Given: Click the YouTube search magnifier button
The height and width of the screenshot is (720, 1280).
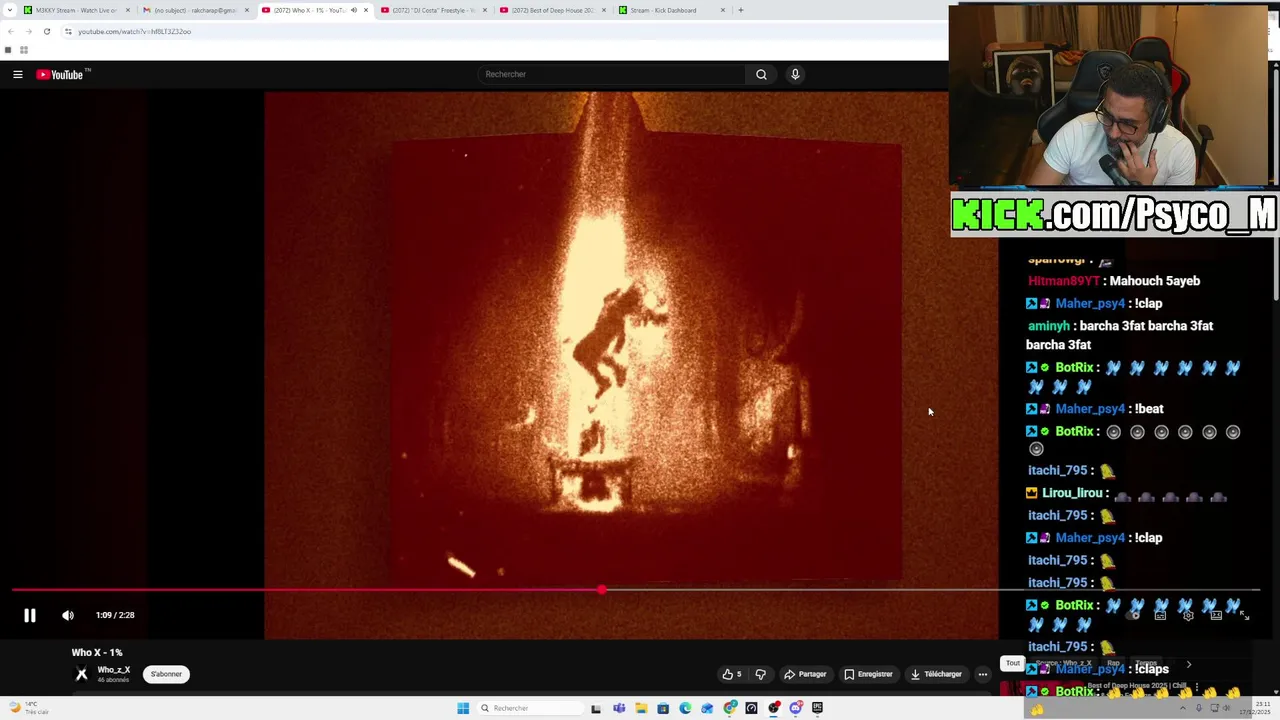Looking at the screenshot, I should 761,74.
